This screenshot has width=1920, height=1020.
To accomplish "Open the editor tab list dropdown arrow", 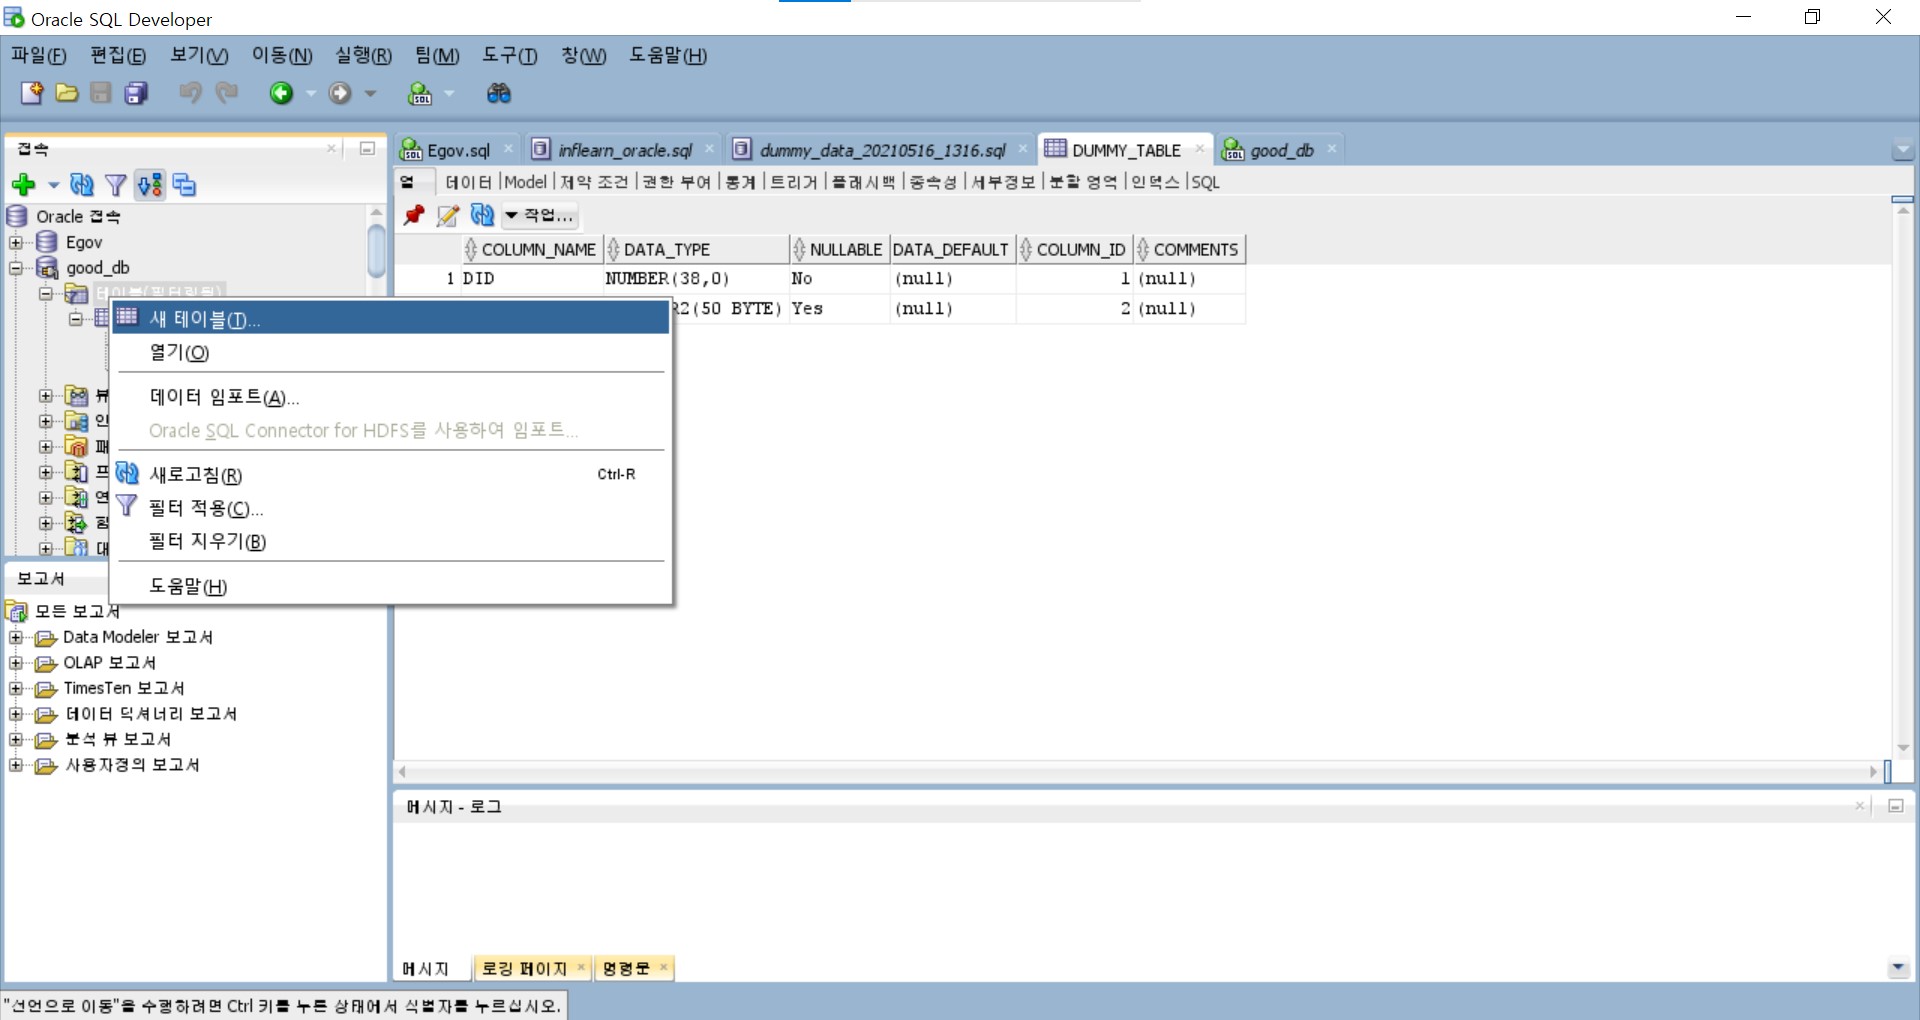I will pos(1902,151).
